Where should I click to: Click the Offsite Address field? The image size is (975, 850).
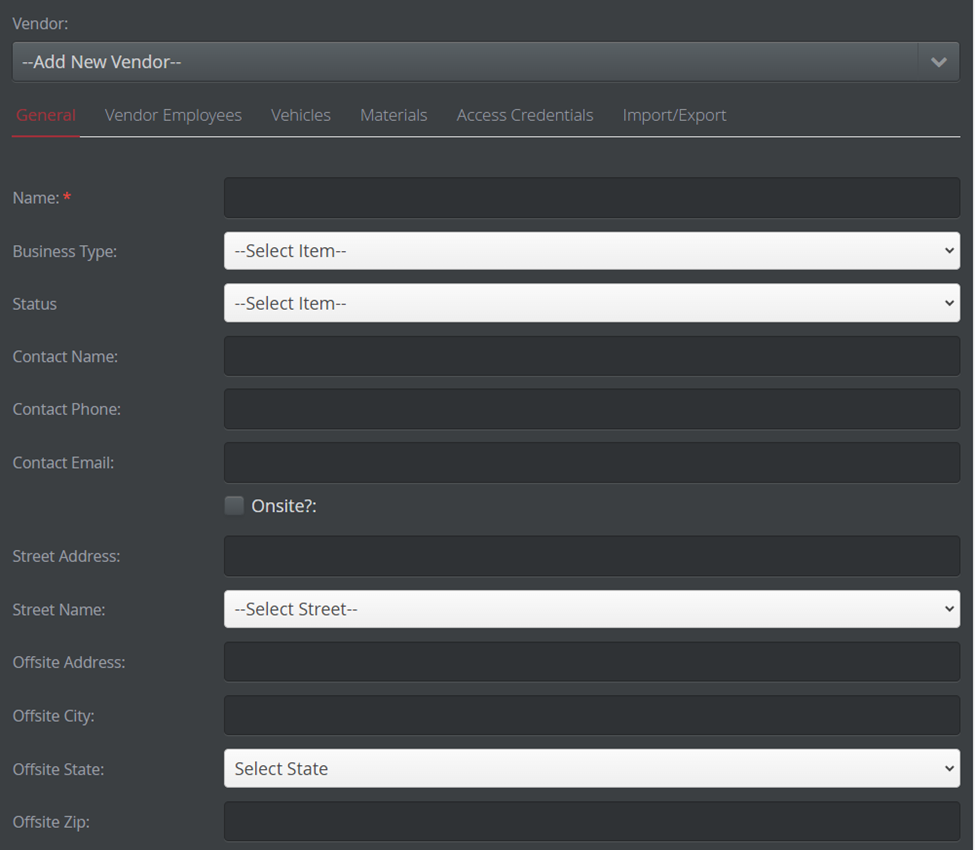592,662
